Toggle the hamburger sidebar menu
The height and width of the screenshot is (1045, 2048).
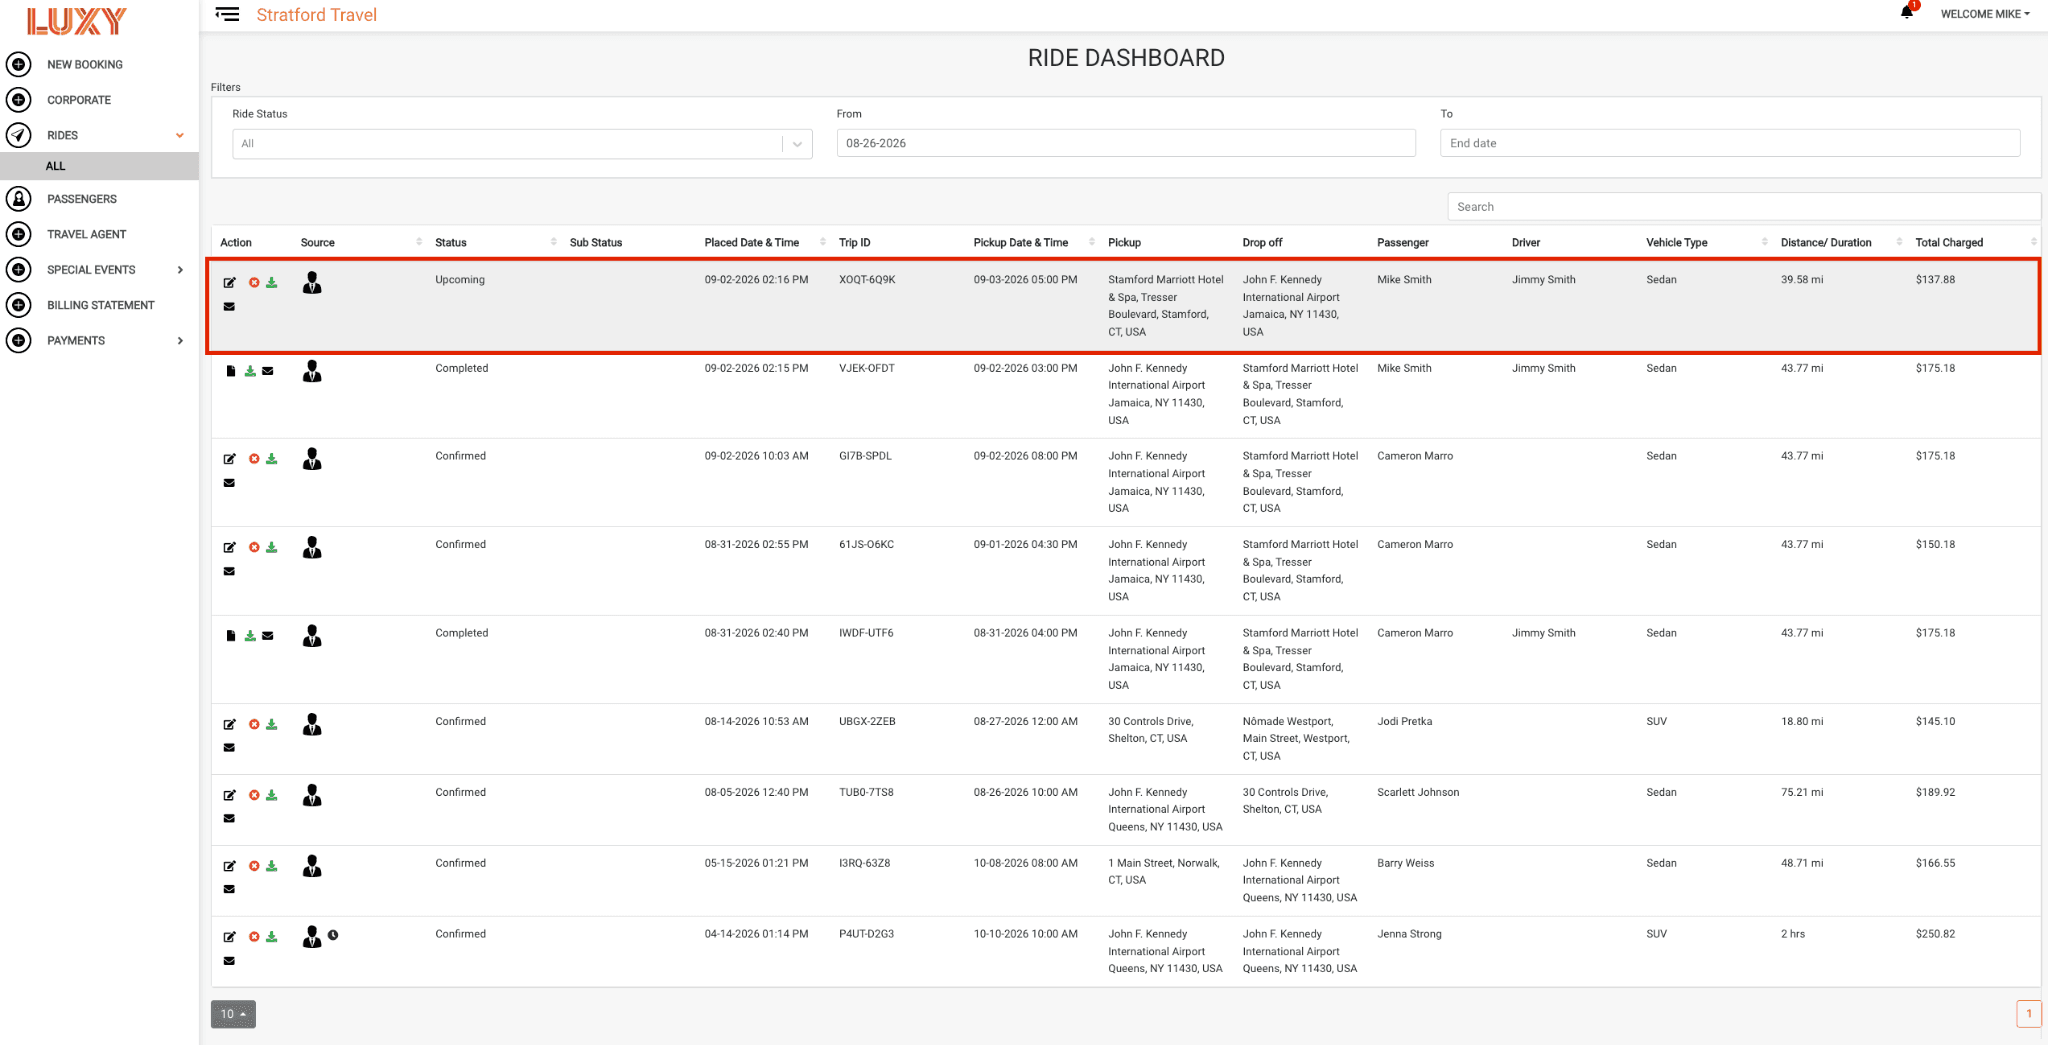[x=228, y=14]
